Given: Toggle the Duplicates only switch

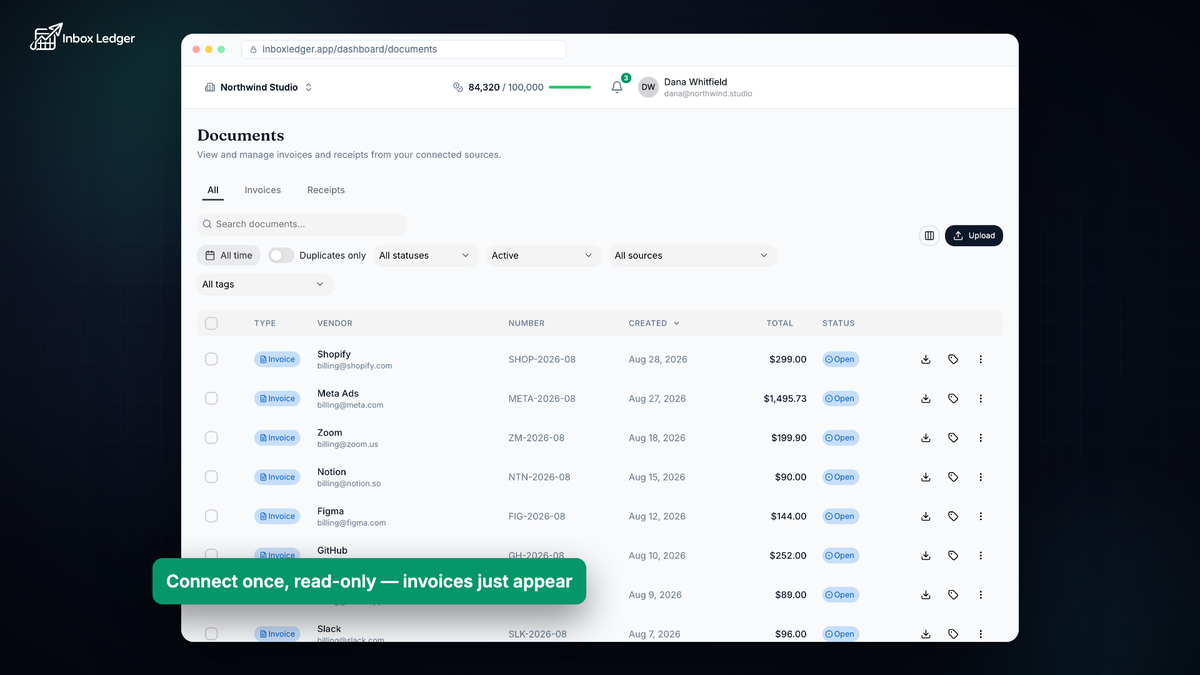Looking at the screenshot, I should point(281,255).
